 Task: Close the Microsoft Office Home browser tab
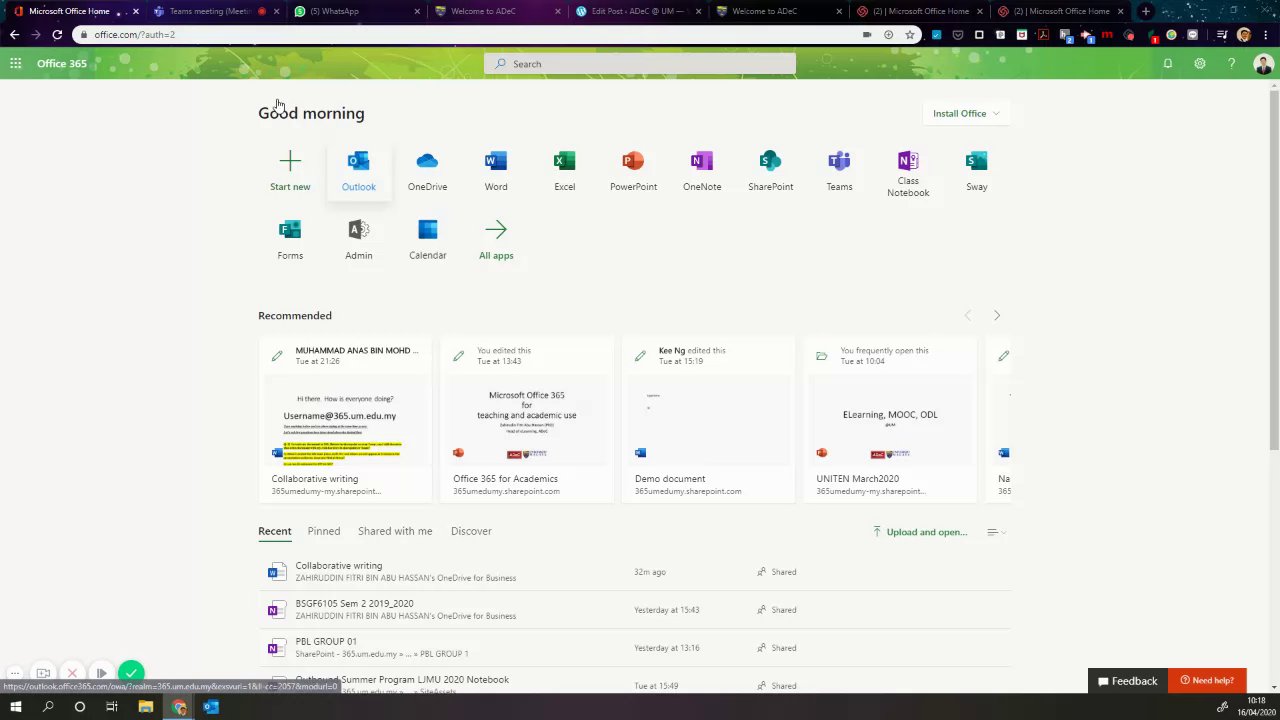click(135, 11)
